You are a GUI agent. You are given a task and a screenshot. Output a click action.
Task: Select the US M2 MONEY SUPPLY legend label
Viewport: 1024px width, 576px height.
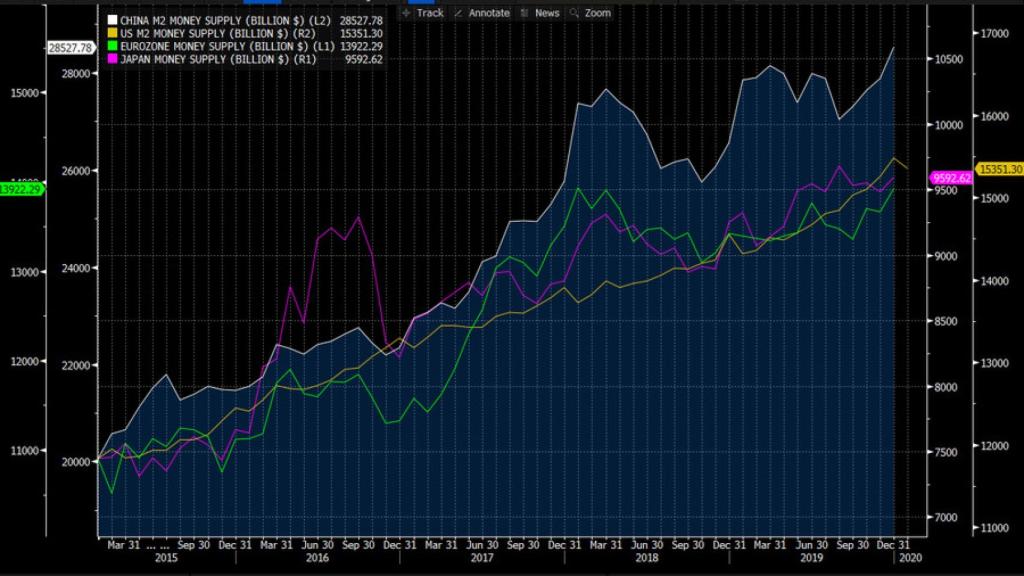[x=218, y=33]
